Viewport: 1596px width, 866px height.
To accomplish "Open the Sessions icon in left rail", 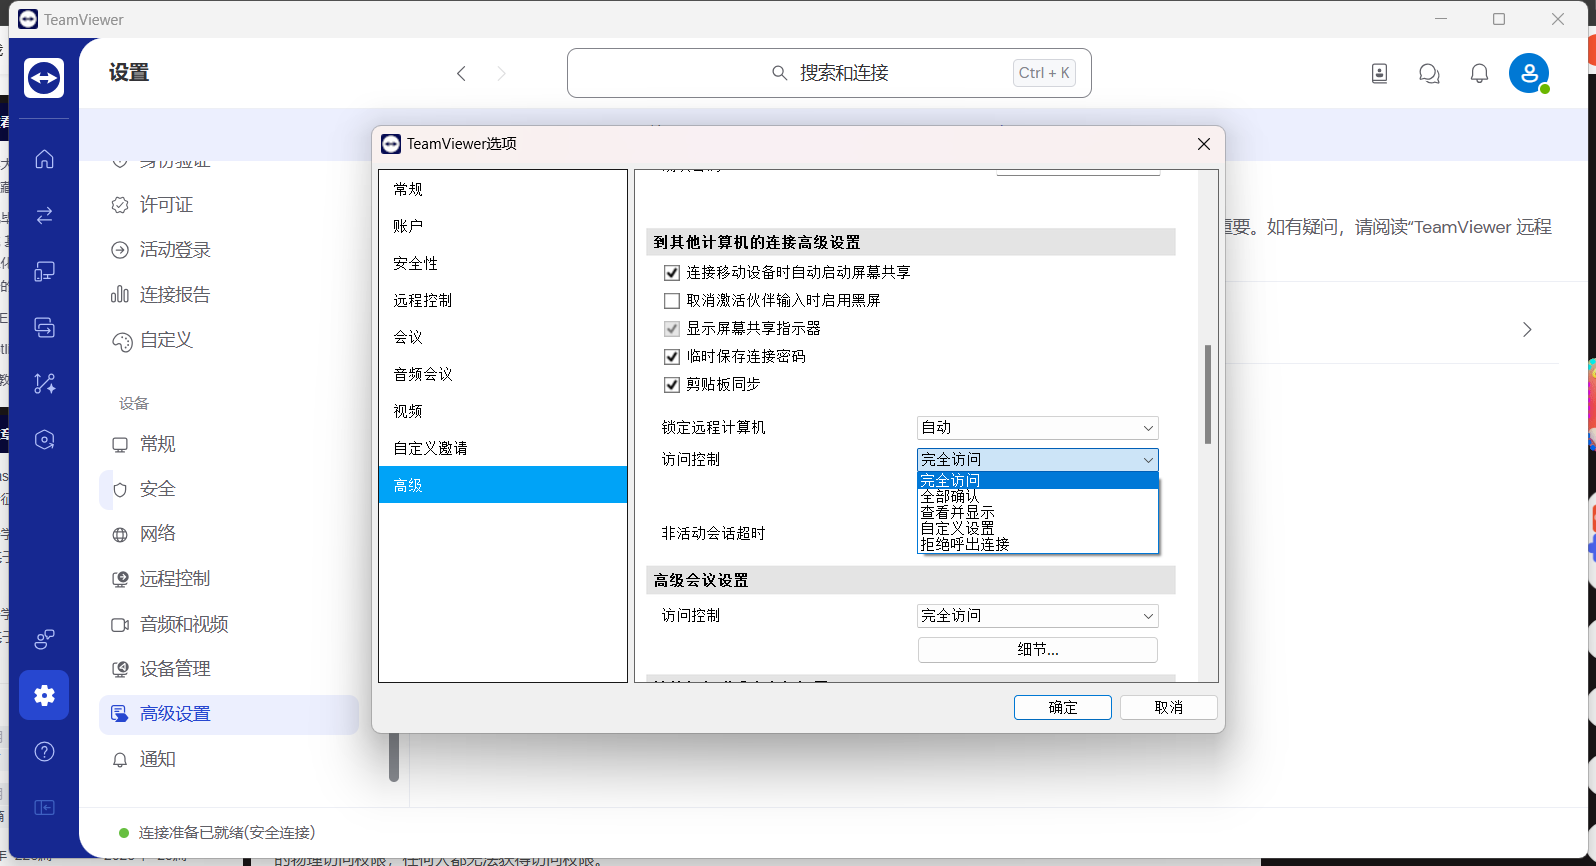I will 44,327.
